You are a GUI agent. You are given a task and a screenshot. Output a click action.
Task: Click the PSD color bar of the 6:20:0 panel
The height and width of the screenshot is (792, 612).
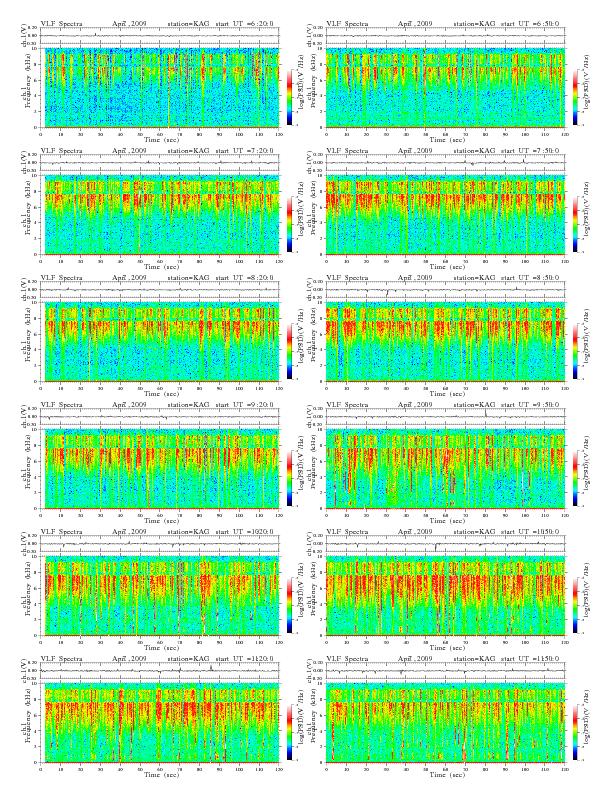[x=289, y=97]
